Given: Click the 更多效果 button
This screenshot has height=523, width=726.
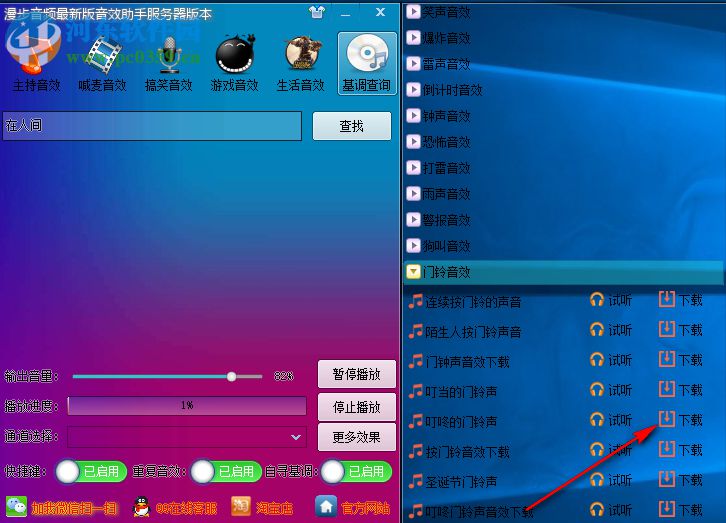Looking at the screenshot, I should [x=357, y=437].
